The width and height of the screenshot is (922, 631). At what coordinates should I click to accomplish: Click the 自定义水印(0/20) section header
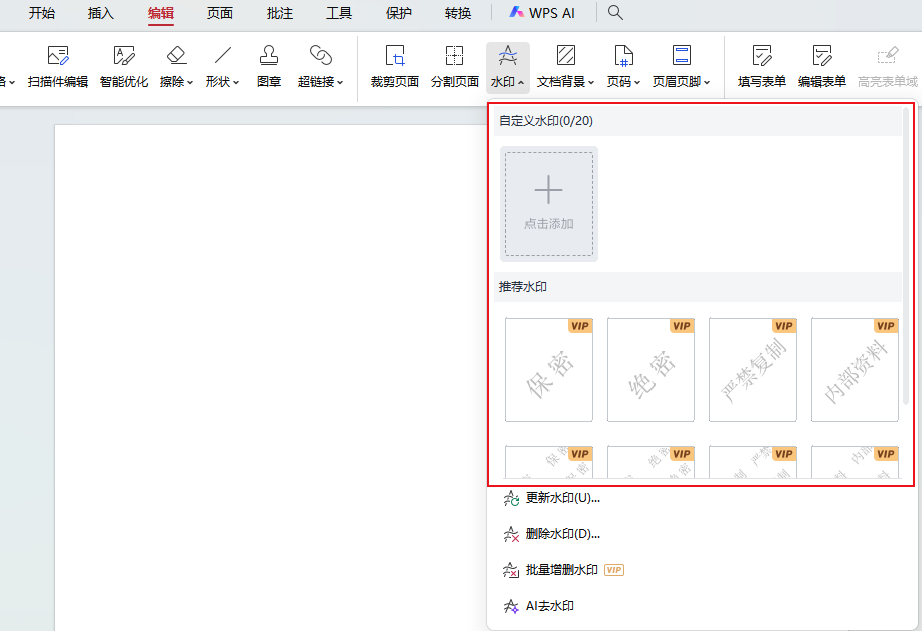pos(697,121)
